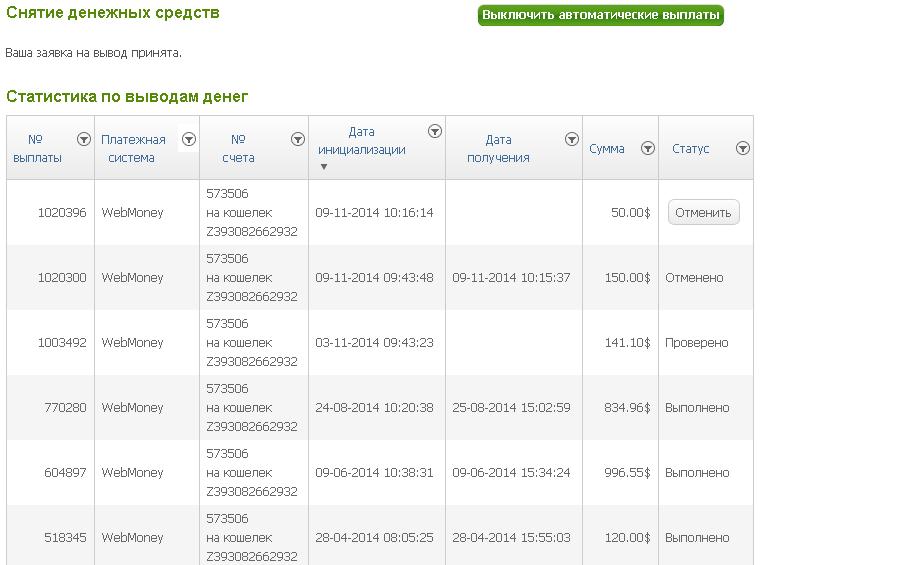Open filter icon beside № счета header
Screen dimensions: 904x565
pos(297,140)
